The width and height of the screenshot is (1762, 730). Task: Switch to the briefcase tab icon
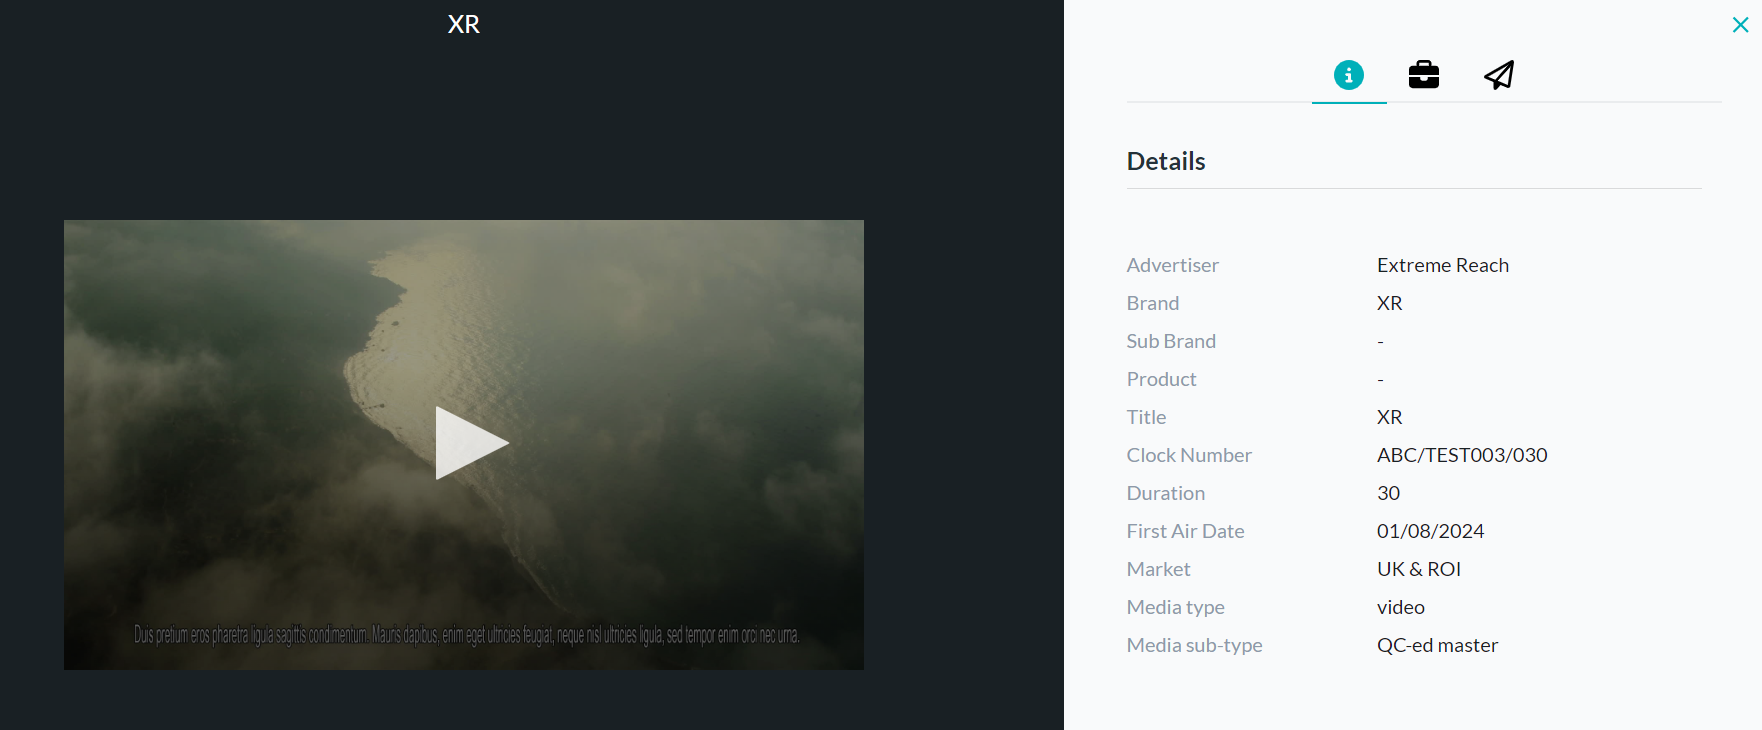coord(1424,75)
